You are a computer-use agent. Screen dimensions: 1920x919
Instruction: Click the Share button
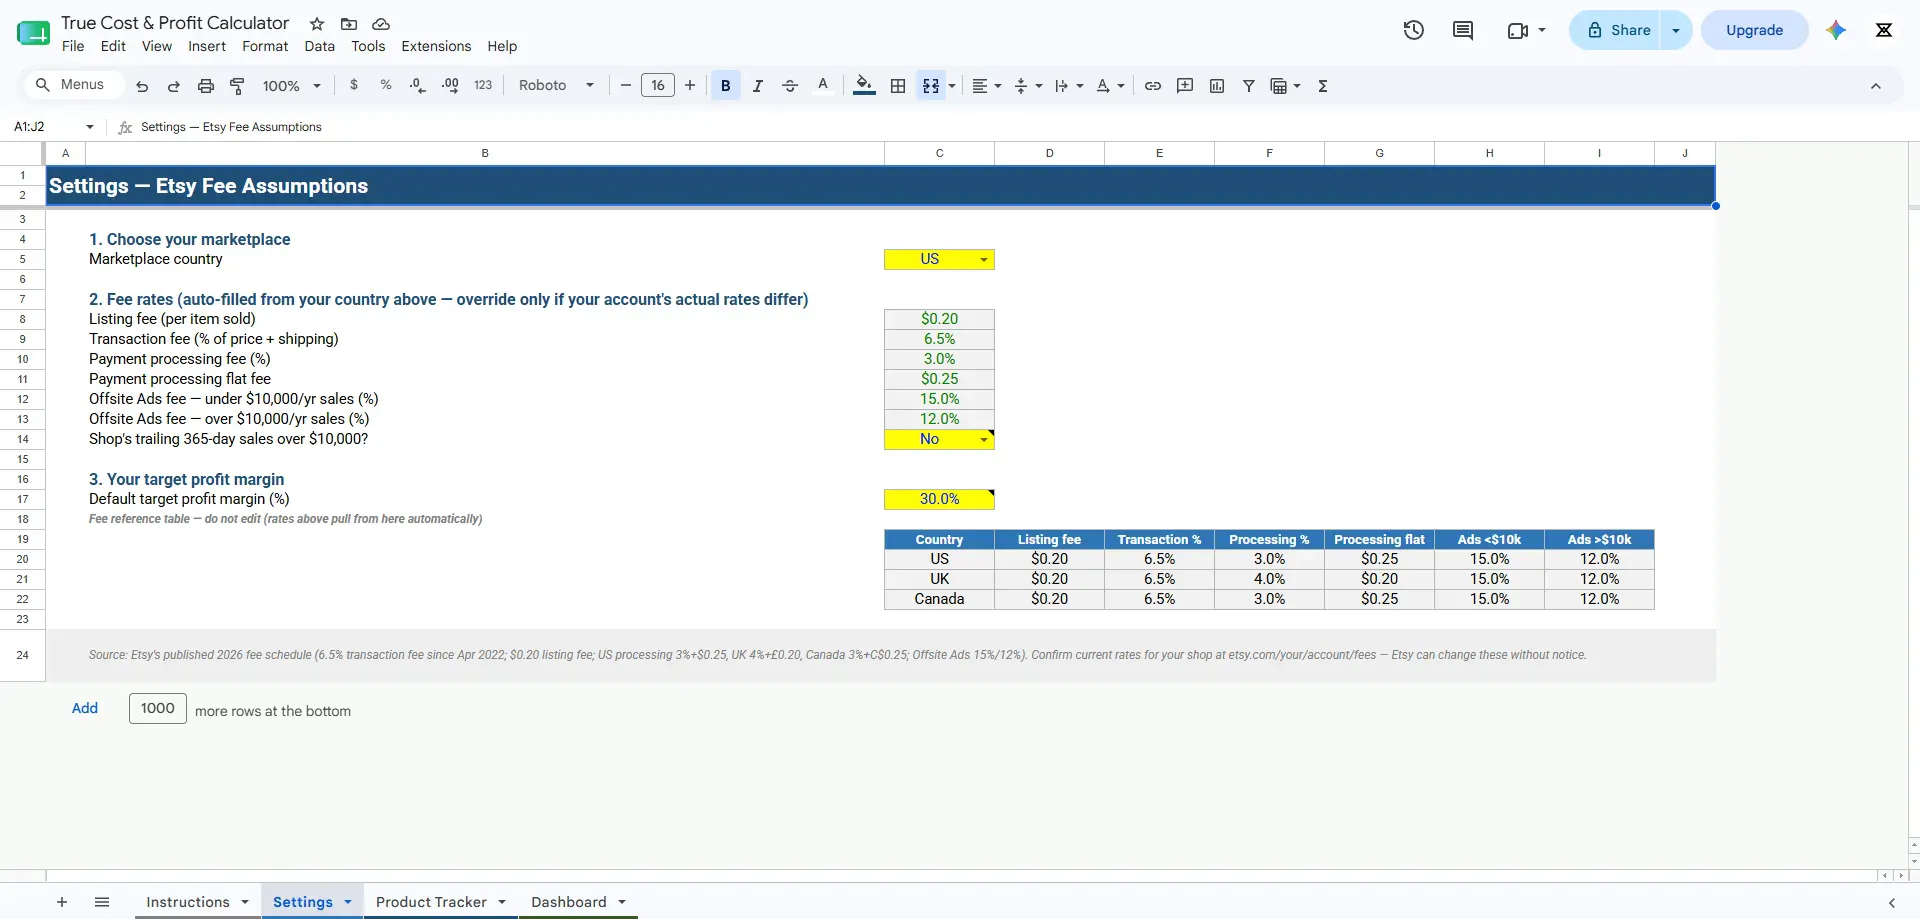point(1615,30)
